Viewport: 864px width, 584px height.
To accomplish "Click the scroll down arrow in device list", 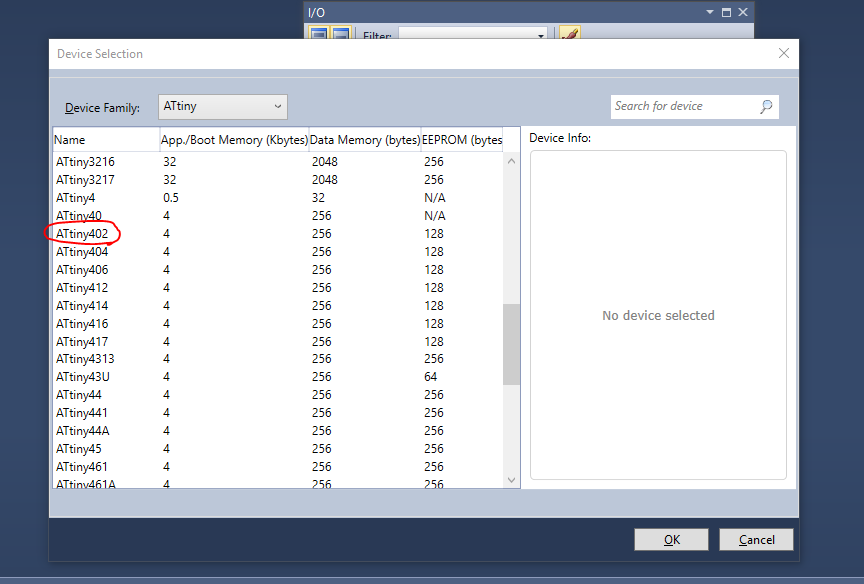I will pyautogui.click(x=511, y=480).
